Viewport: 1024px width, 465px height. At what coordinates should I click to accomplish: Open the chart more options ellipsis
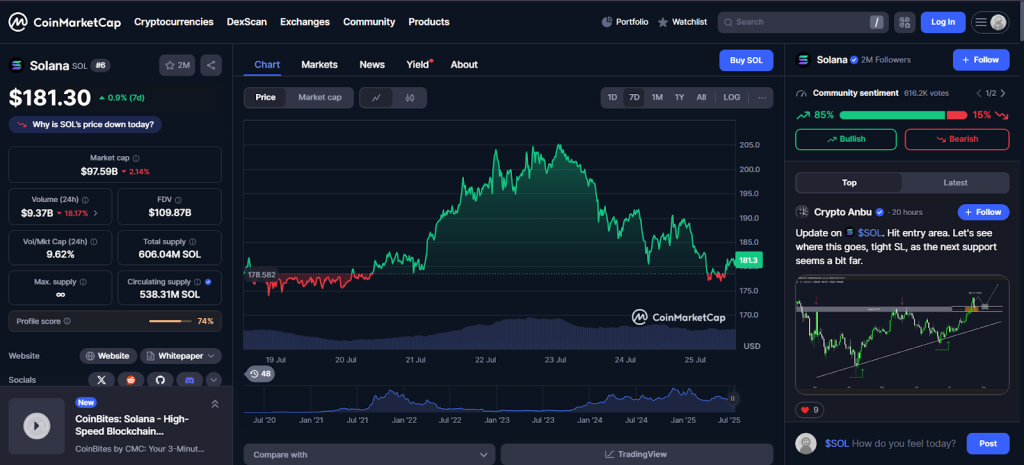(762, 97)
